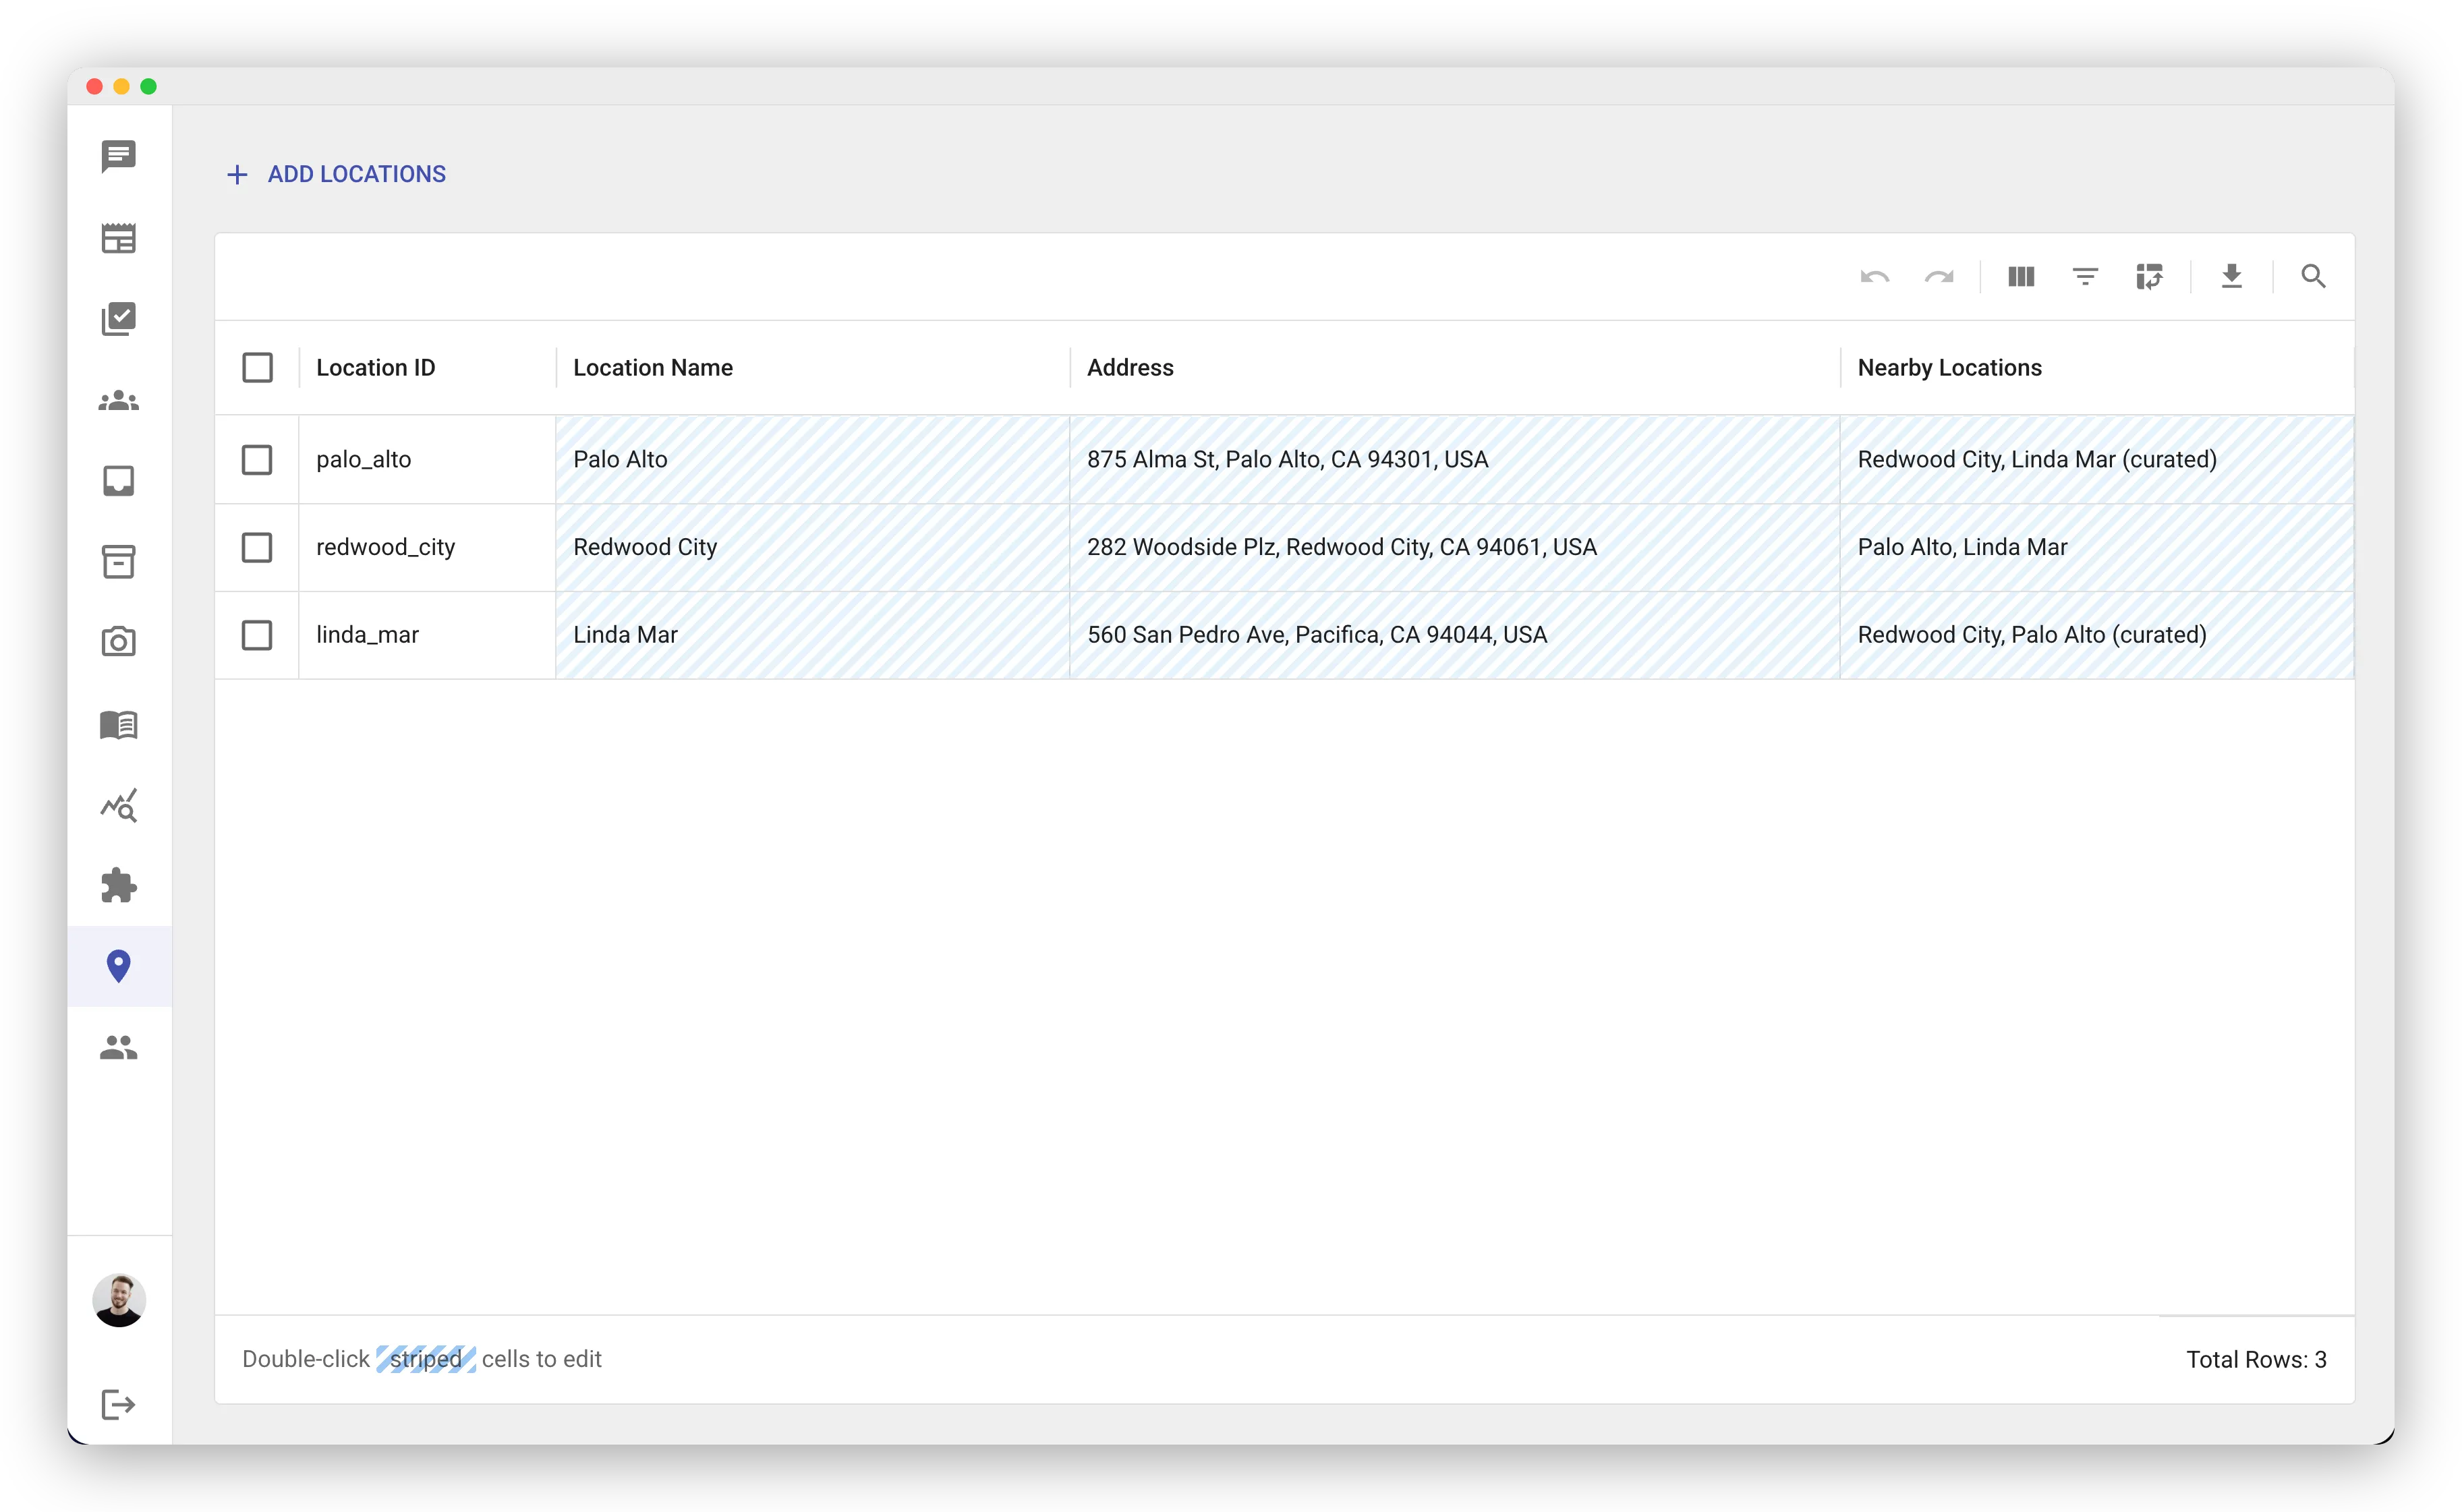
Task: Open the groups sidebar icon with three people
Action: pyautogui.click(x=118, y=401)
